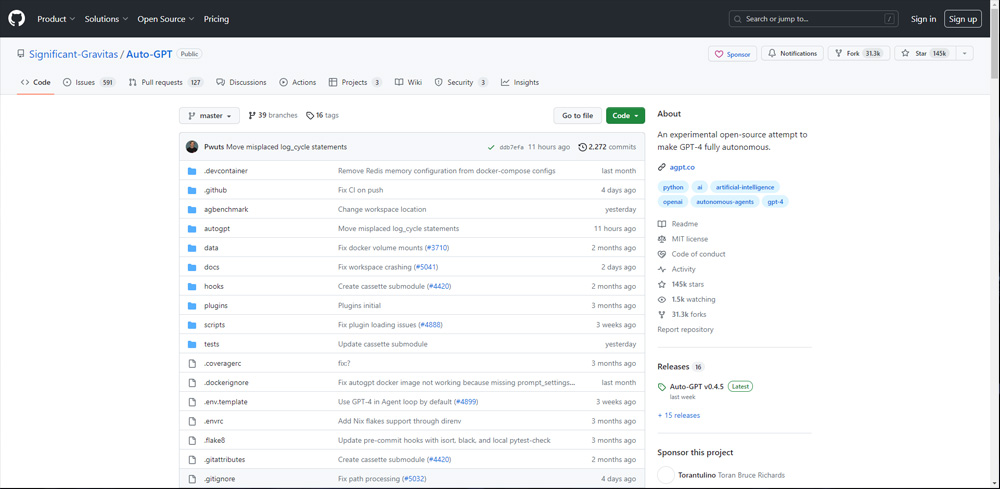
Task: Open the star list dropdown arrow
Action: 964,54
